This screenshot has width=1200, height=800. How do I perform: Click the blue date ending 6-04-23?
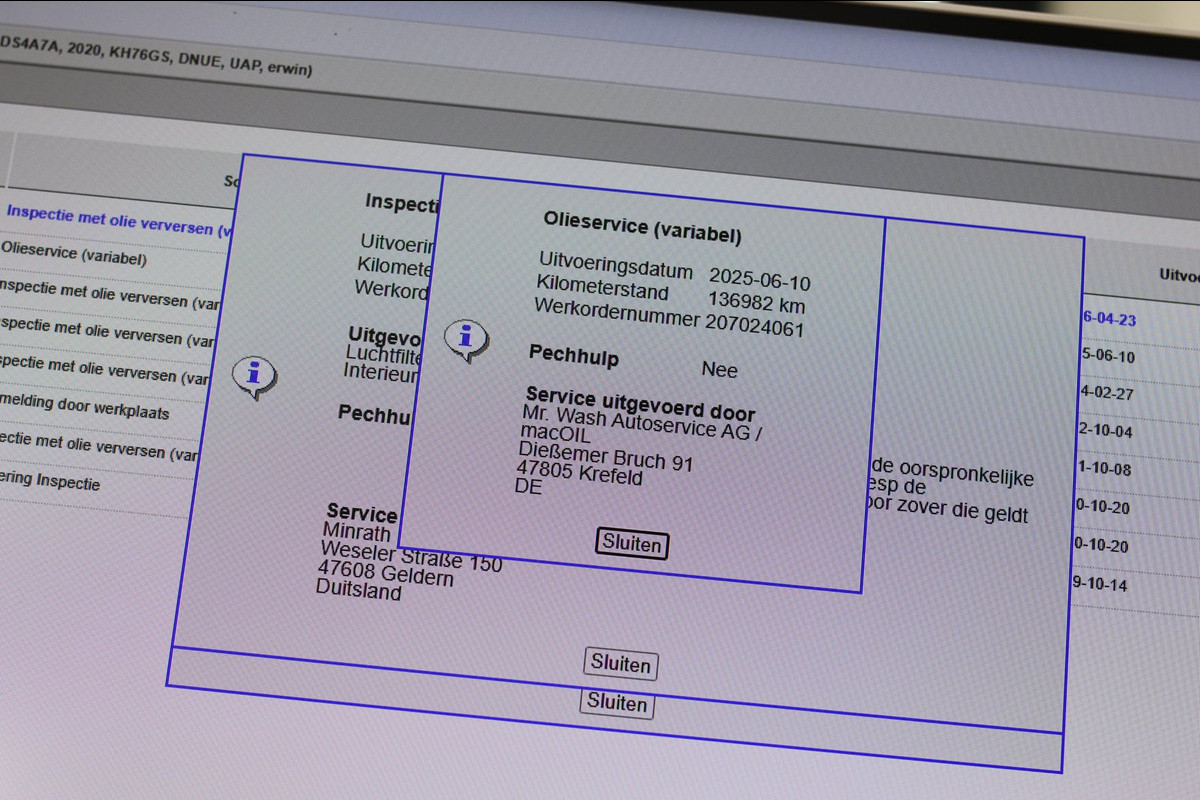tap(1108, 318)
